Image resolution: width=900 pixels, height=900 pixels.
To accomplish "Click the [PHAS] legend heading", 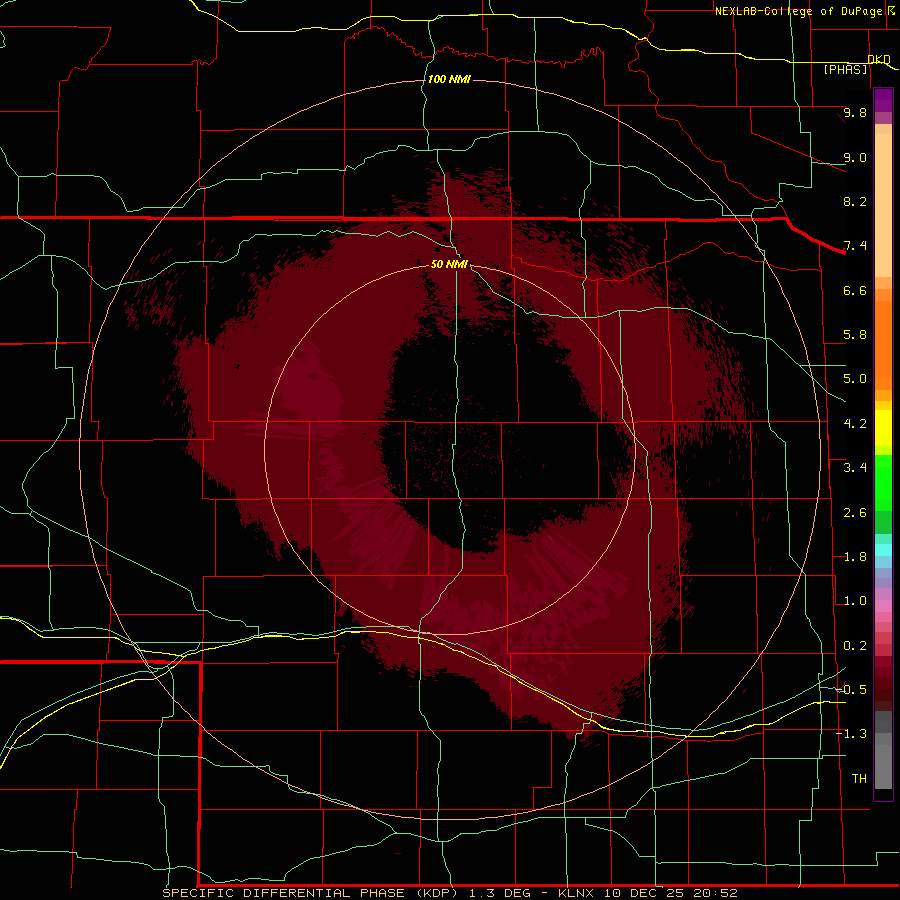I will click(x=845, y=69).
